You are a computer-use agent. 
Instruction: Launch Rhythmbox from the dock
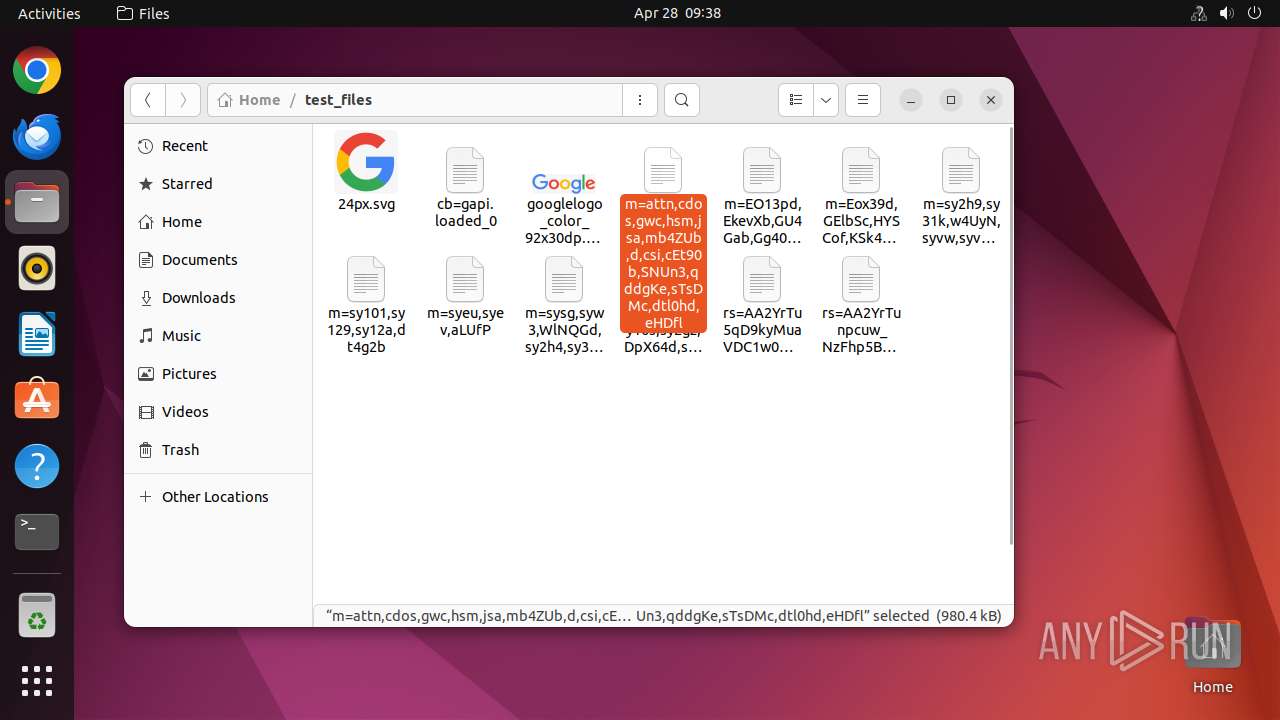[37, 268]
